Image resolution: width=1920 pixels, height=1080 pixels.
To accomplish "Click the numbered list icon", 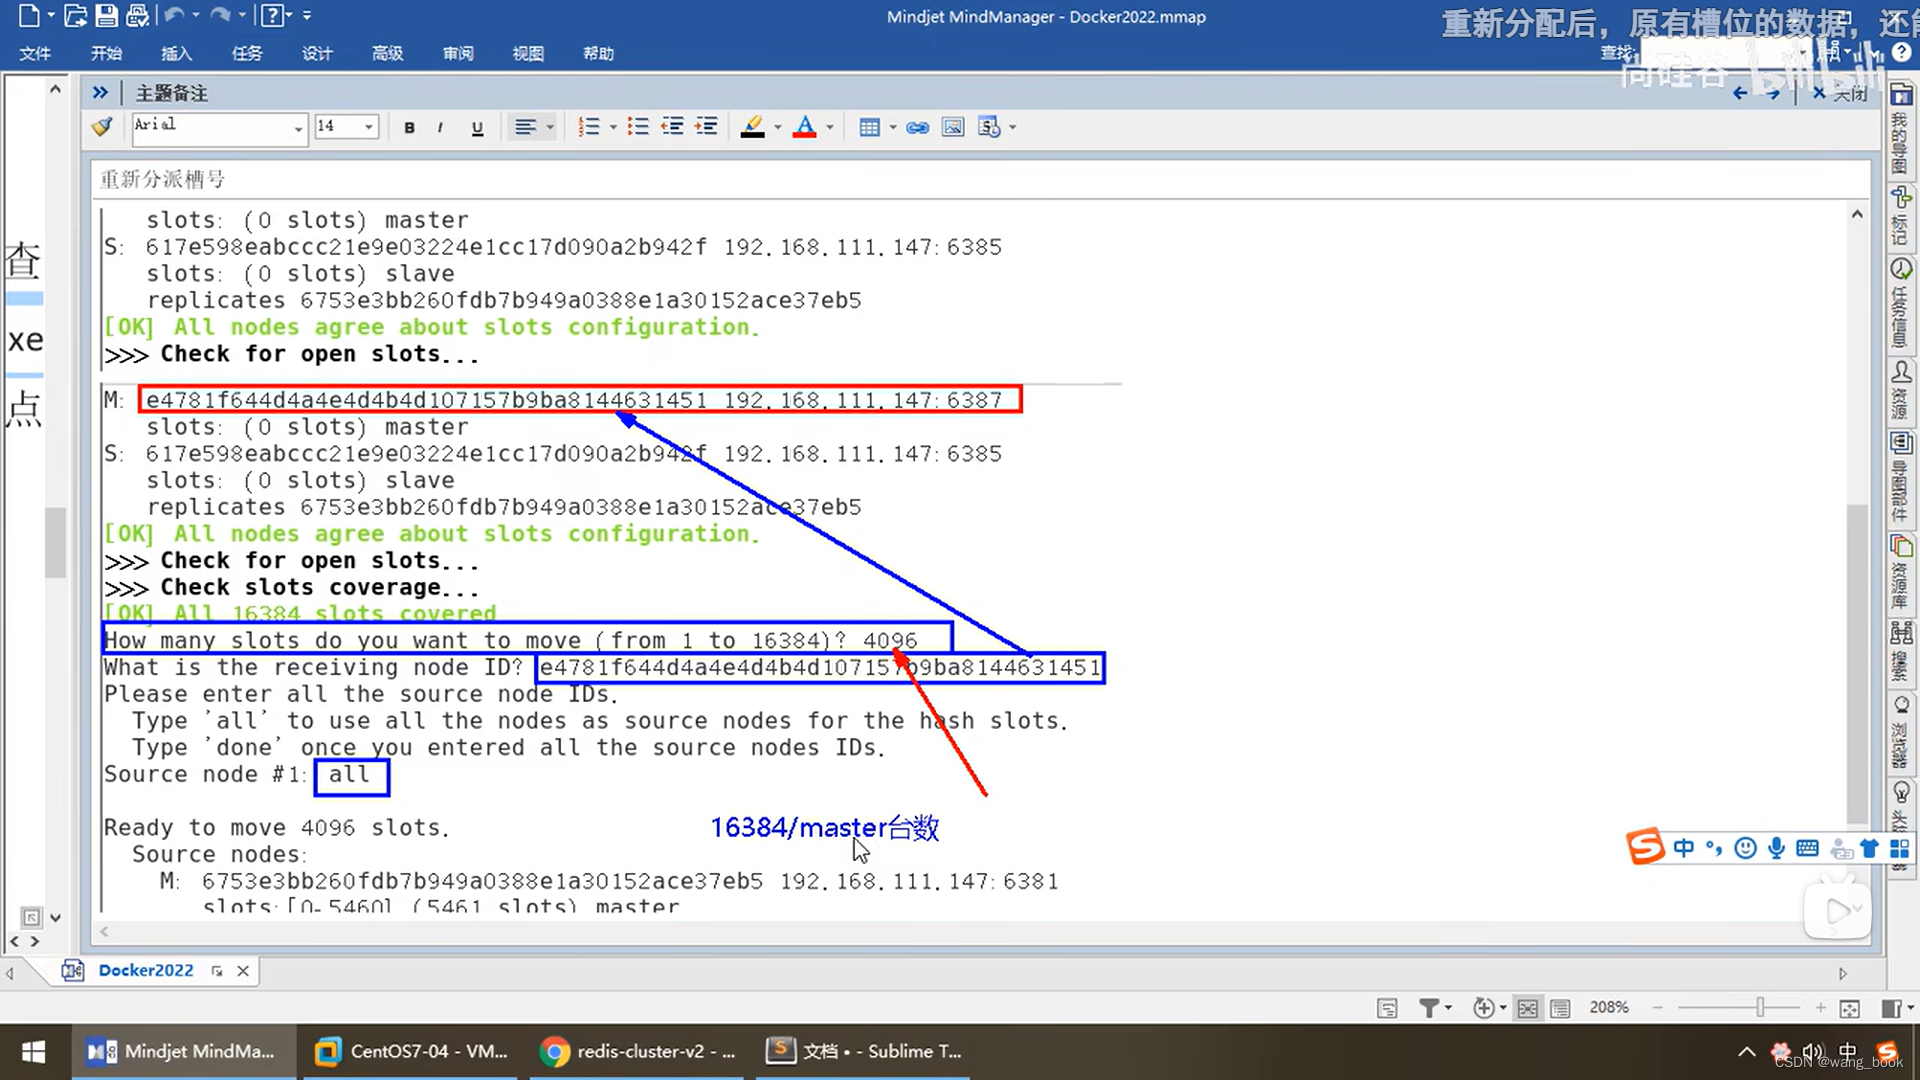I will click(589, 127).
